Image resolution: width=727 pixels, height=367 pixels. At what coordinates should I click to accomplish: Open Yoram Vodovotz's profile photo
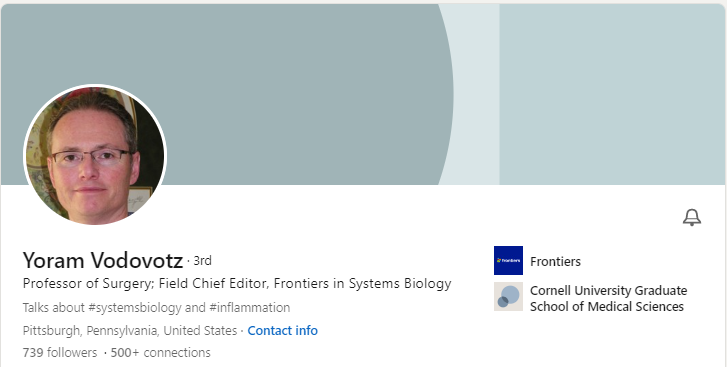[95, 155]
